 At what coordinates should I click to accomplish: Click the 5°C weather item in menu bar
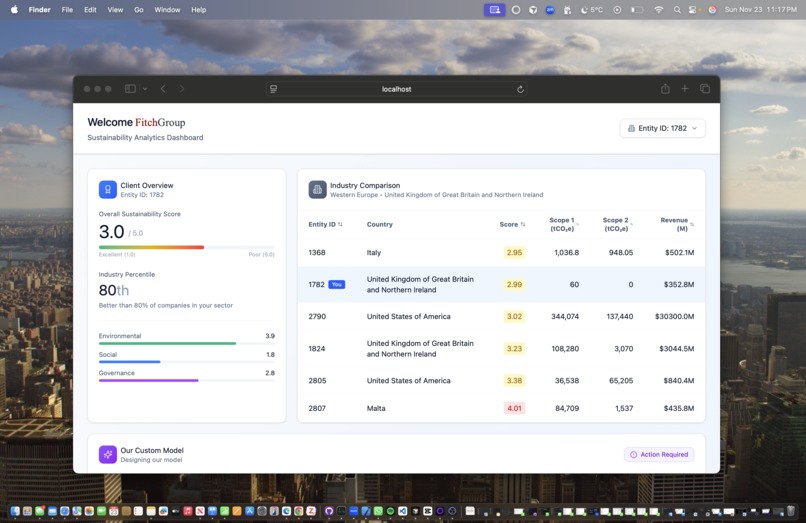(x=592, y=9)
